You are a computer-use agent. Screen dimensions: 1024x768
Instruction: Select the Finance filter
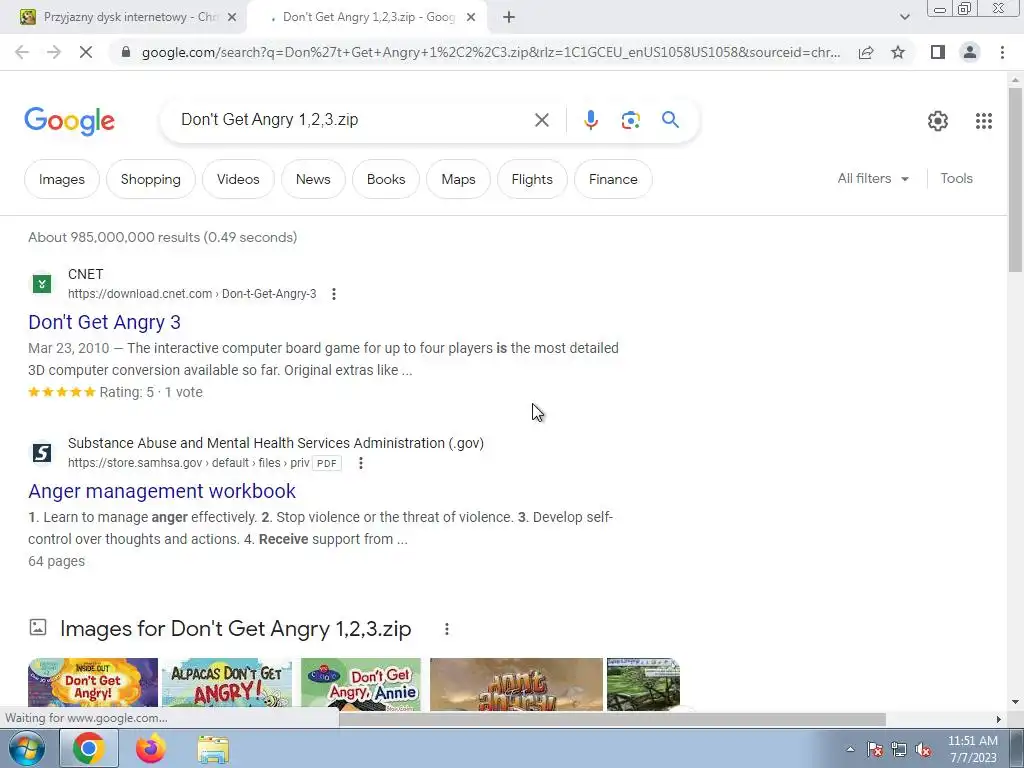(x=613, y=179)
